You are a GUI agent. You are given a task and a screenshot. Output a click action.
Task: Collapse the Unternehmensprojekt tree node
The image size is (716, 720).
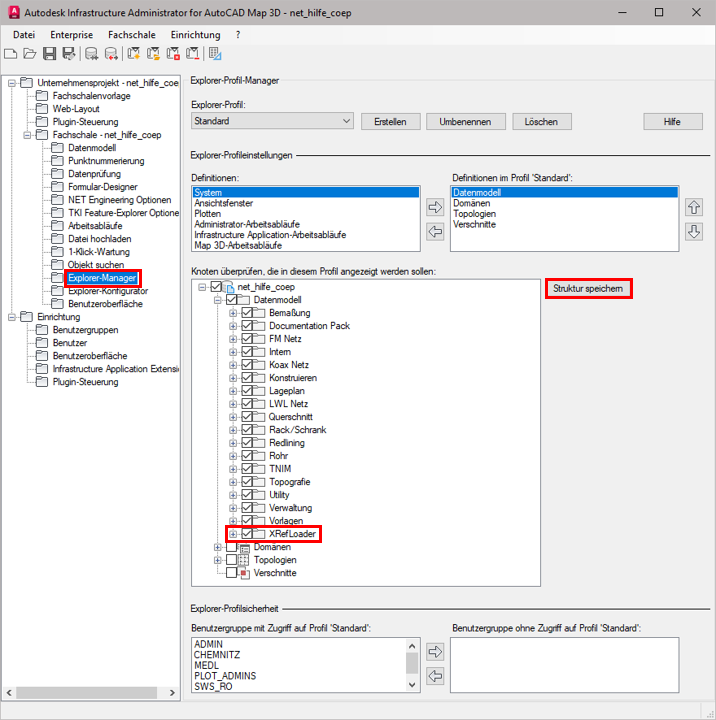(12, 83)
